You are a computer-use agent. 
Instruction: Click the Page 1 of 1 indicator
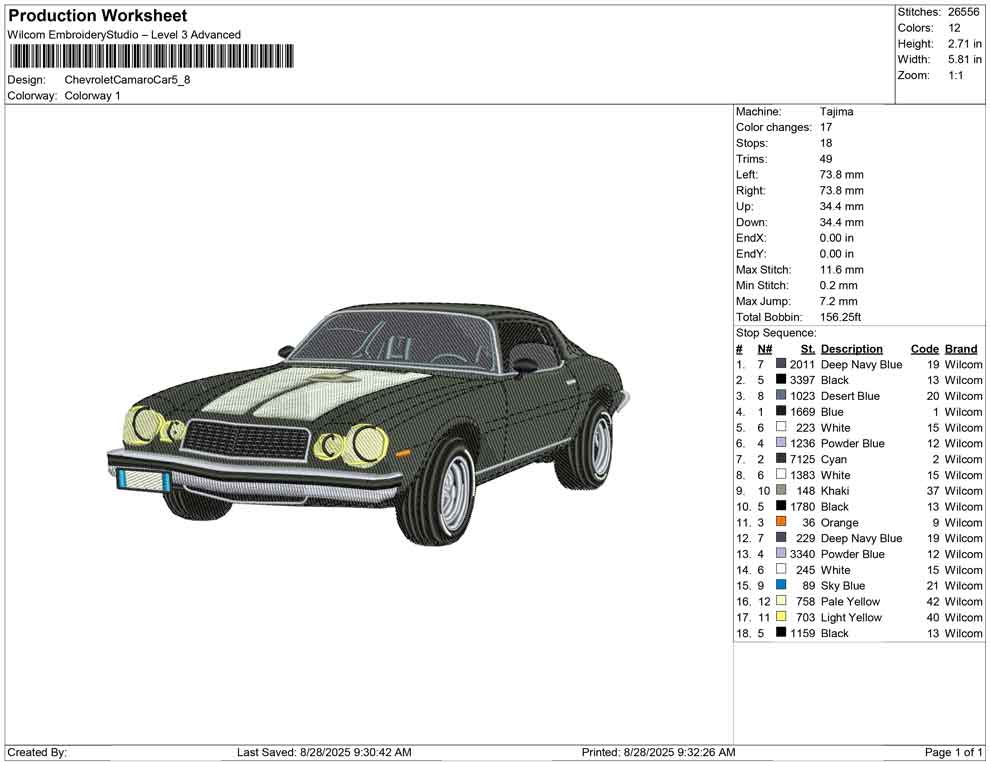953,752
